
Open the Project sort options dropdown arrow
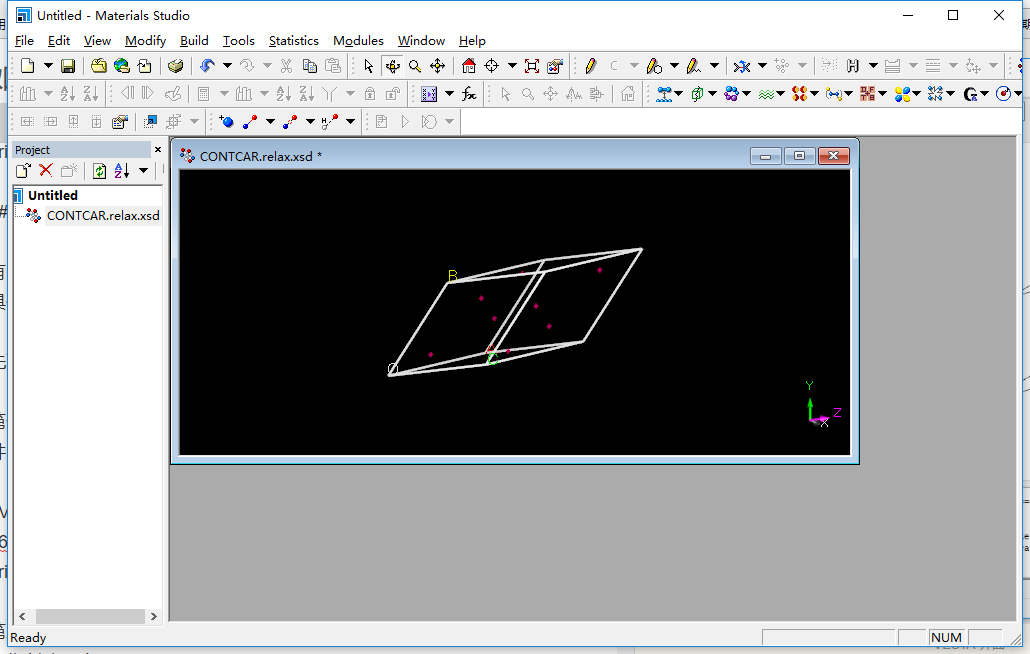pos(143,171)
